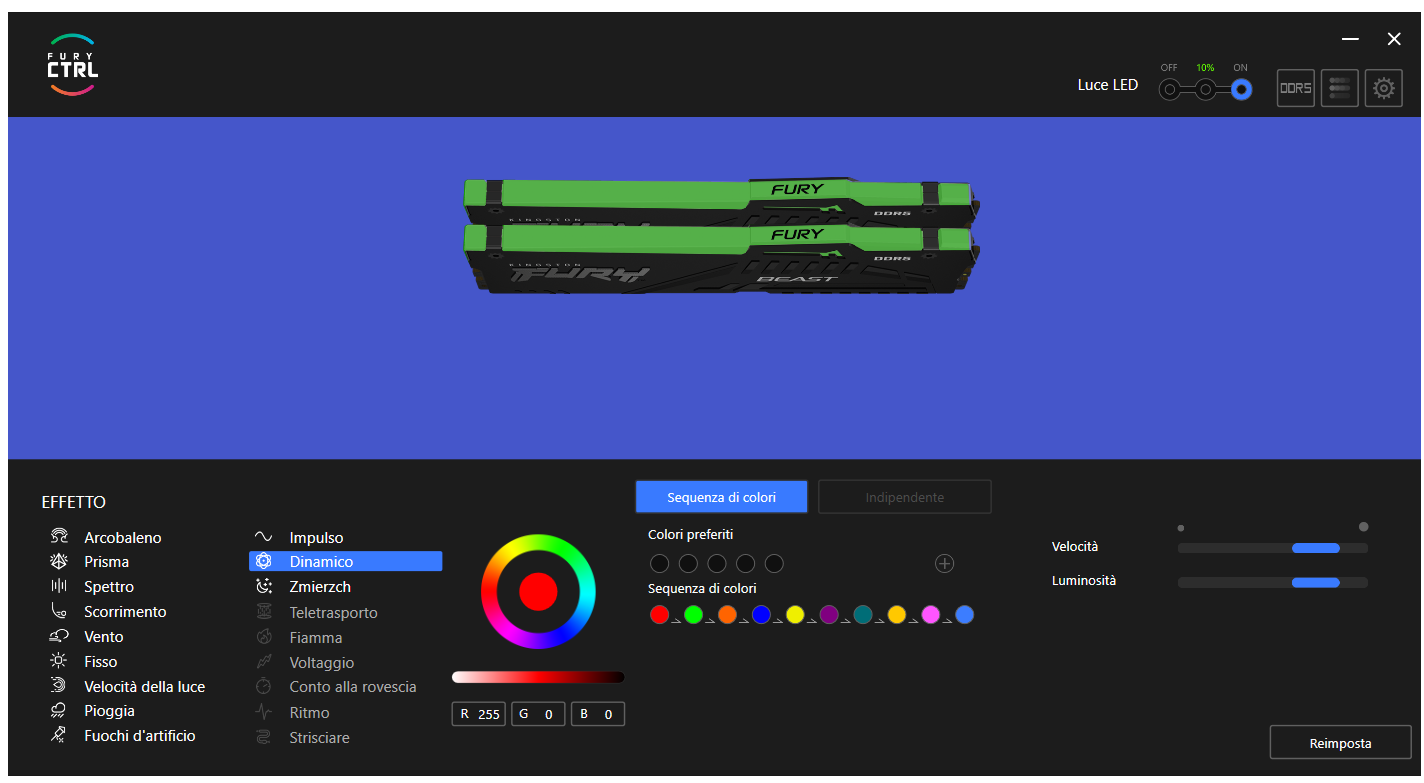Screen dimensions: 1424x783
Task: Select green swatch in color sequence
Action: coord(693,615)
